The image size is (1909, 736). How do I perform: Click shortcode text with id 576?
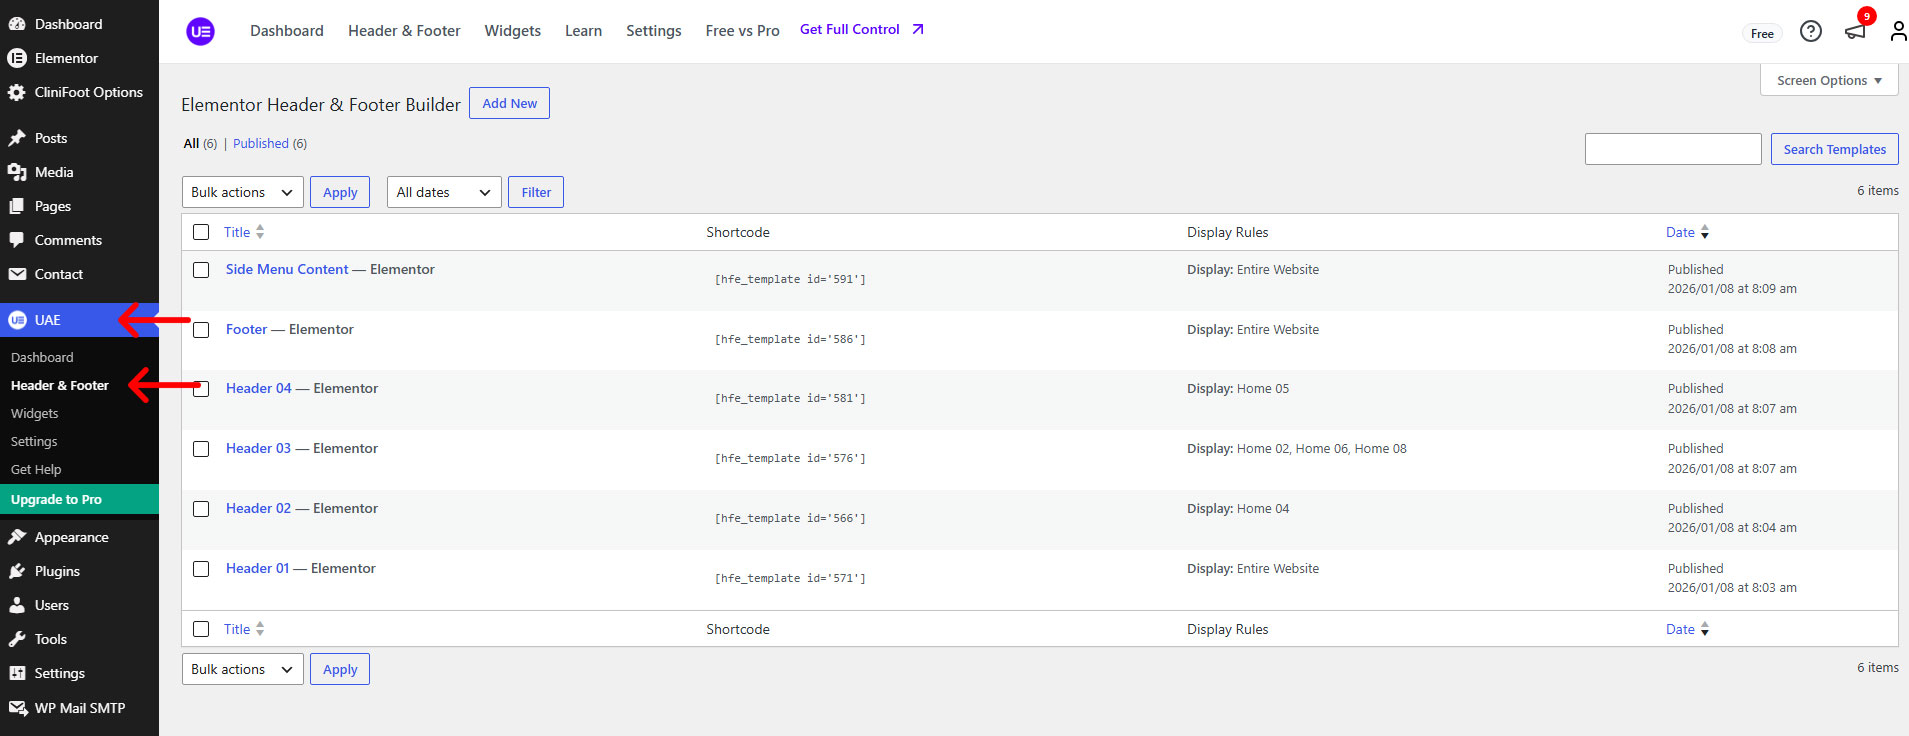pos(790,458)
